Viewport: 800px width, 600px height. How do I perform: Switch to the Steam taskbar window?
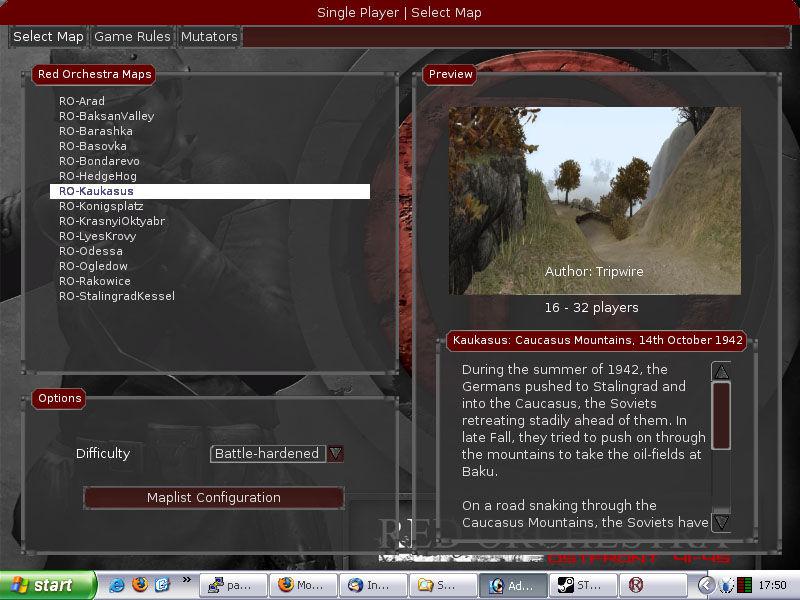[x=584, y=585]
